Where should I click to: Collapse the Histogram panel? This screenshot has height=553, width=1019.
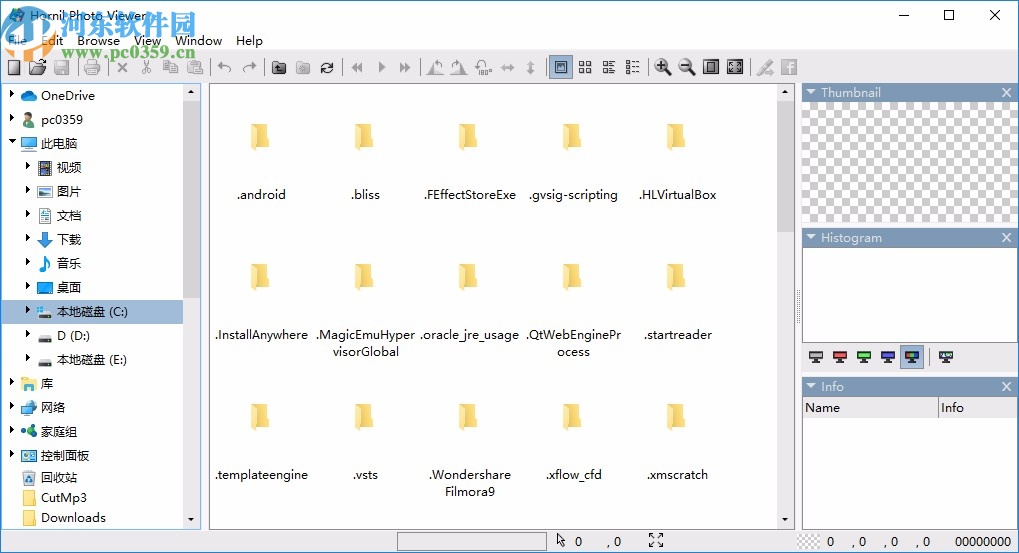pyautogui.click(x=811, y=238)
